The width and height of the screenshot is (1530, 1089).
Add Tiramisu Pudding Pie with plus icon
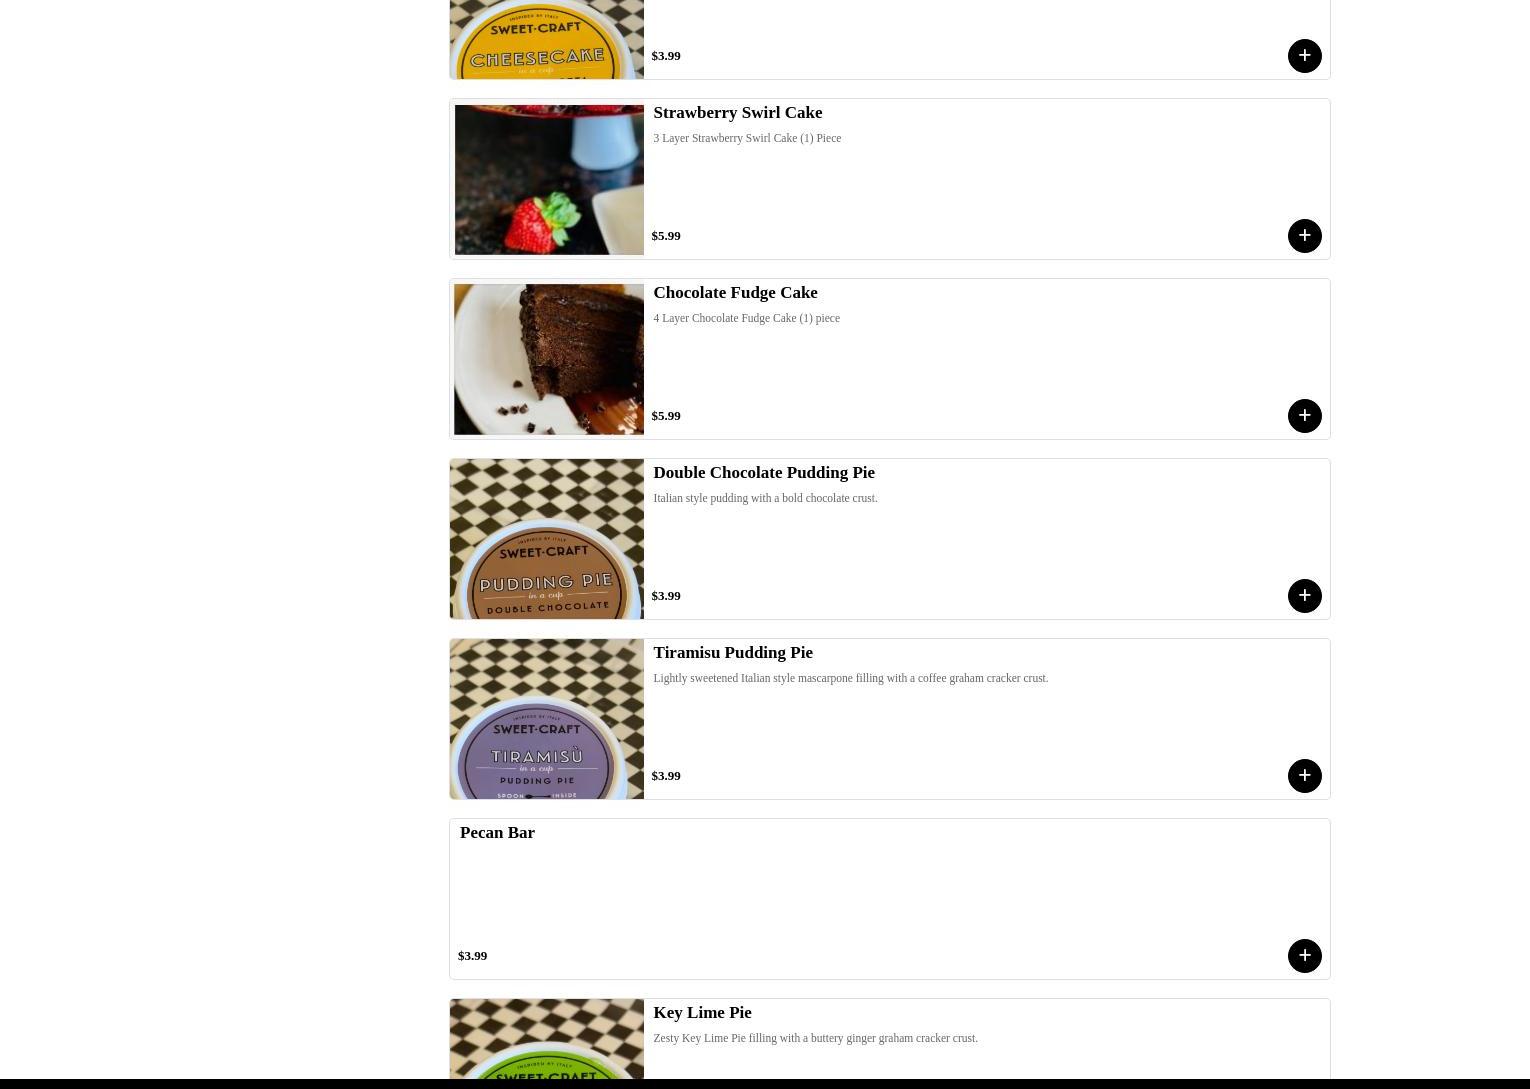1304,776
